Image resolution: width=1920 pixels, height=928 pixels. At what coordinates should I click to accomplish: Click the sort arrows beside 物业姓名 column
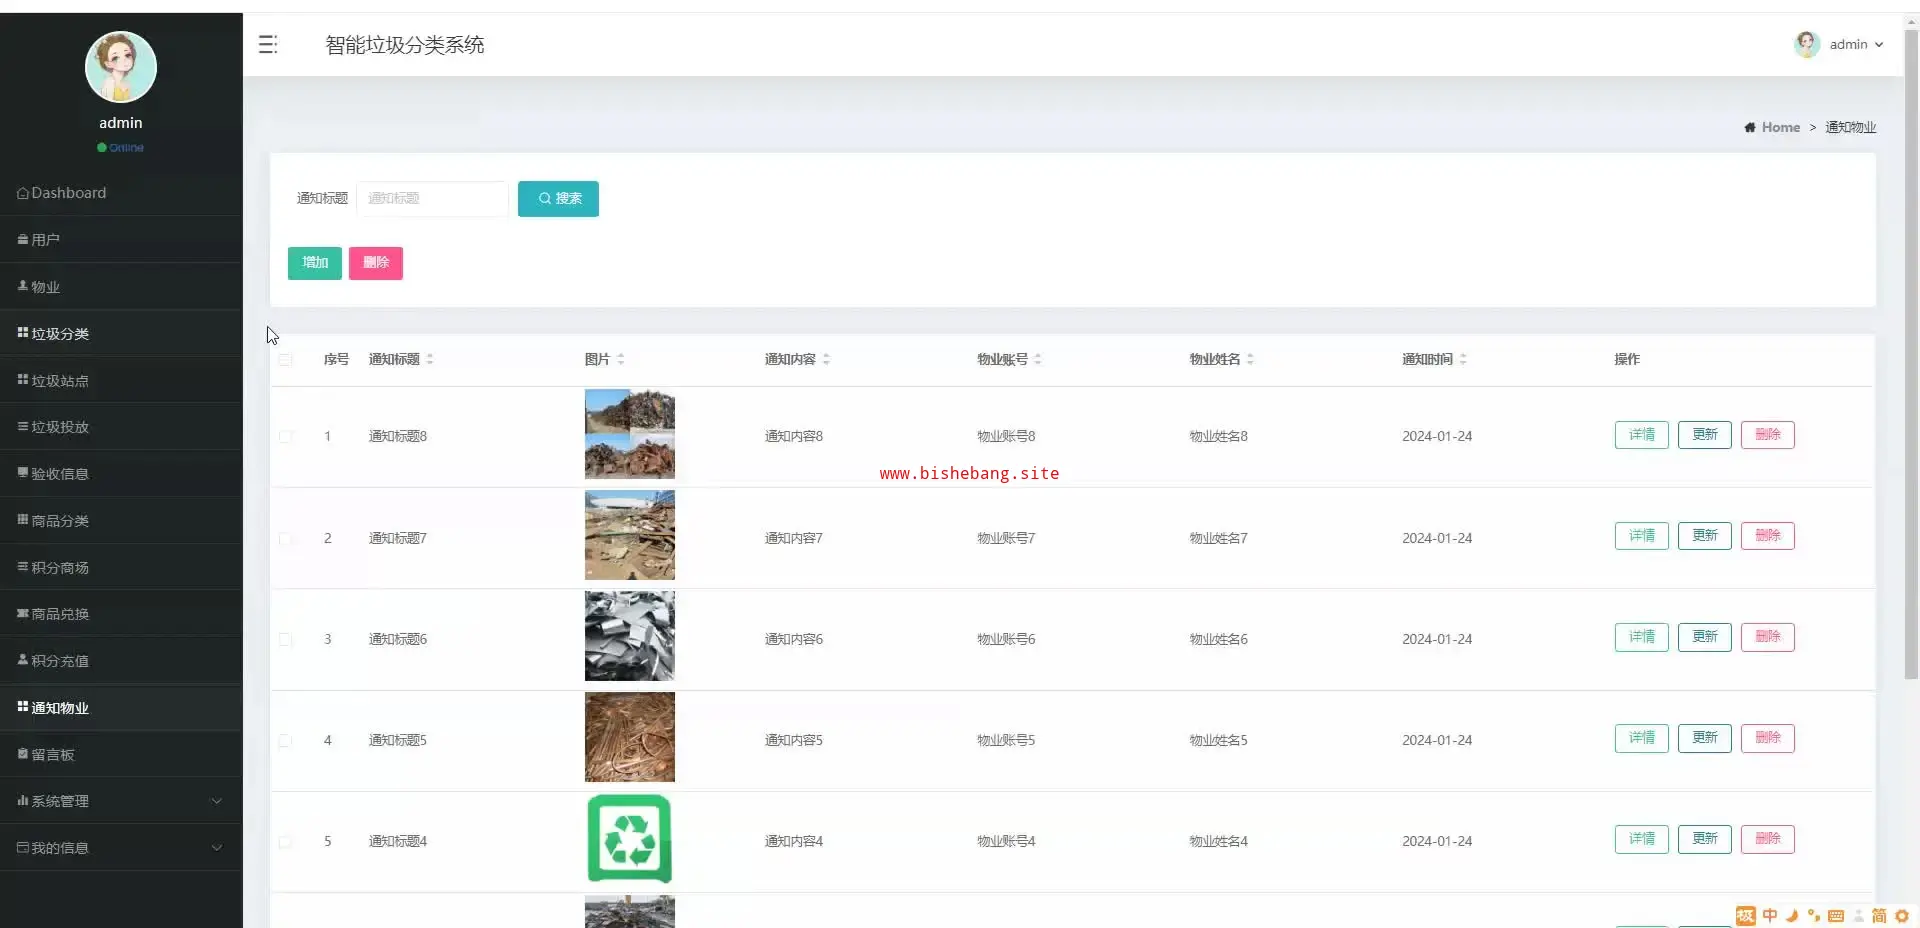1251,359
